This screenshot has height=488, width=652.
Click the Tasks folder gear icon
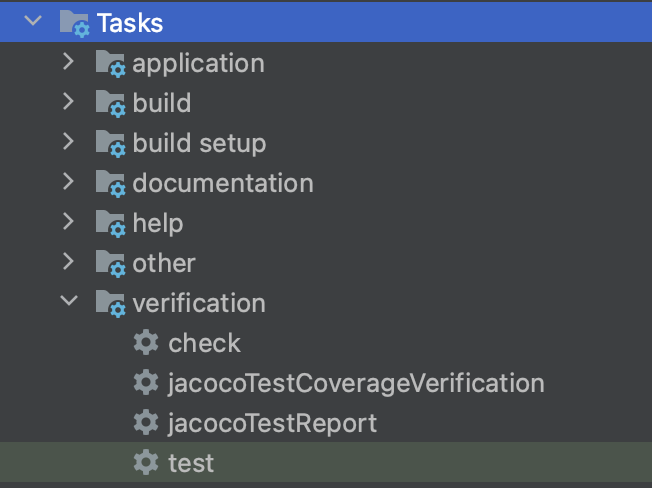(x=74, y=23)
